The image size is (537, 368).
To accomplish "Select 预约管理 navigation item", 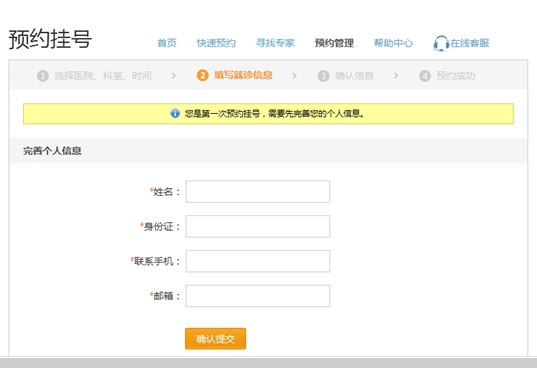I will pyautogui.click(x=334, y=43).
